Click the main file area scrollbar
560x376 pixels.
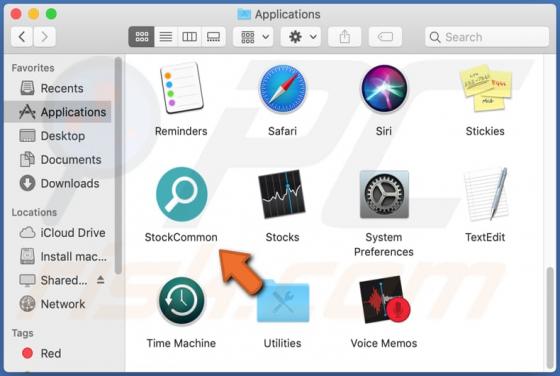pos(550,318)
